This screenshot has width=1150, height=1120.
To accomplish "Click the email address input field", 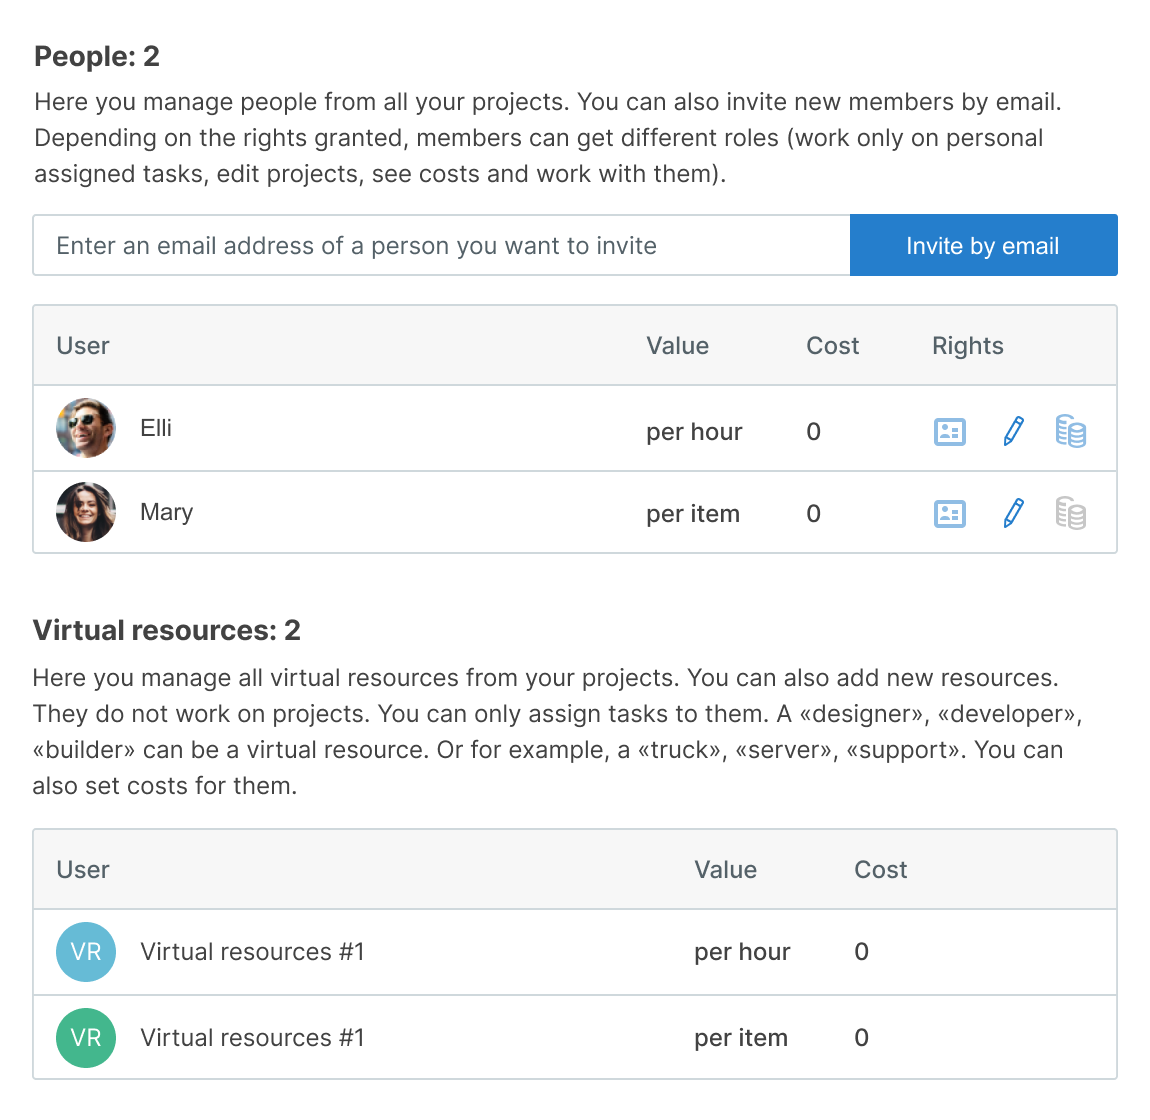I will click(440, 245).
